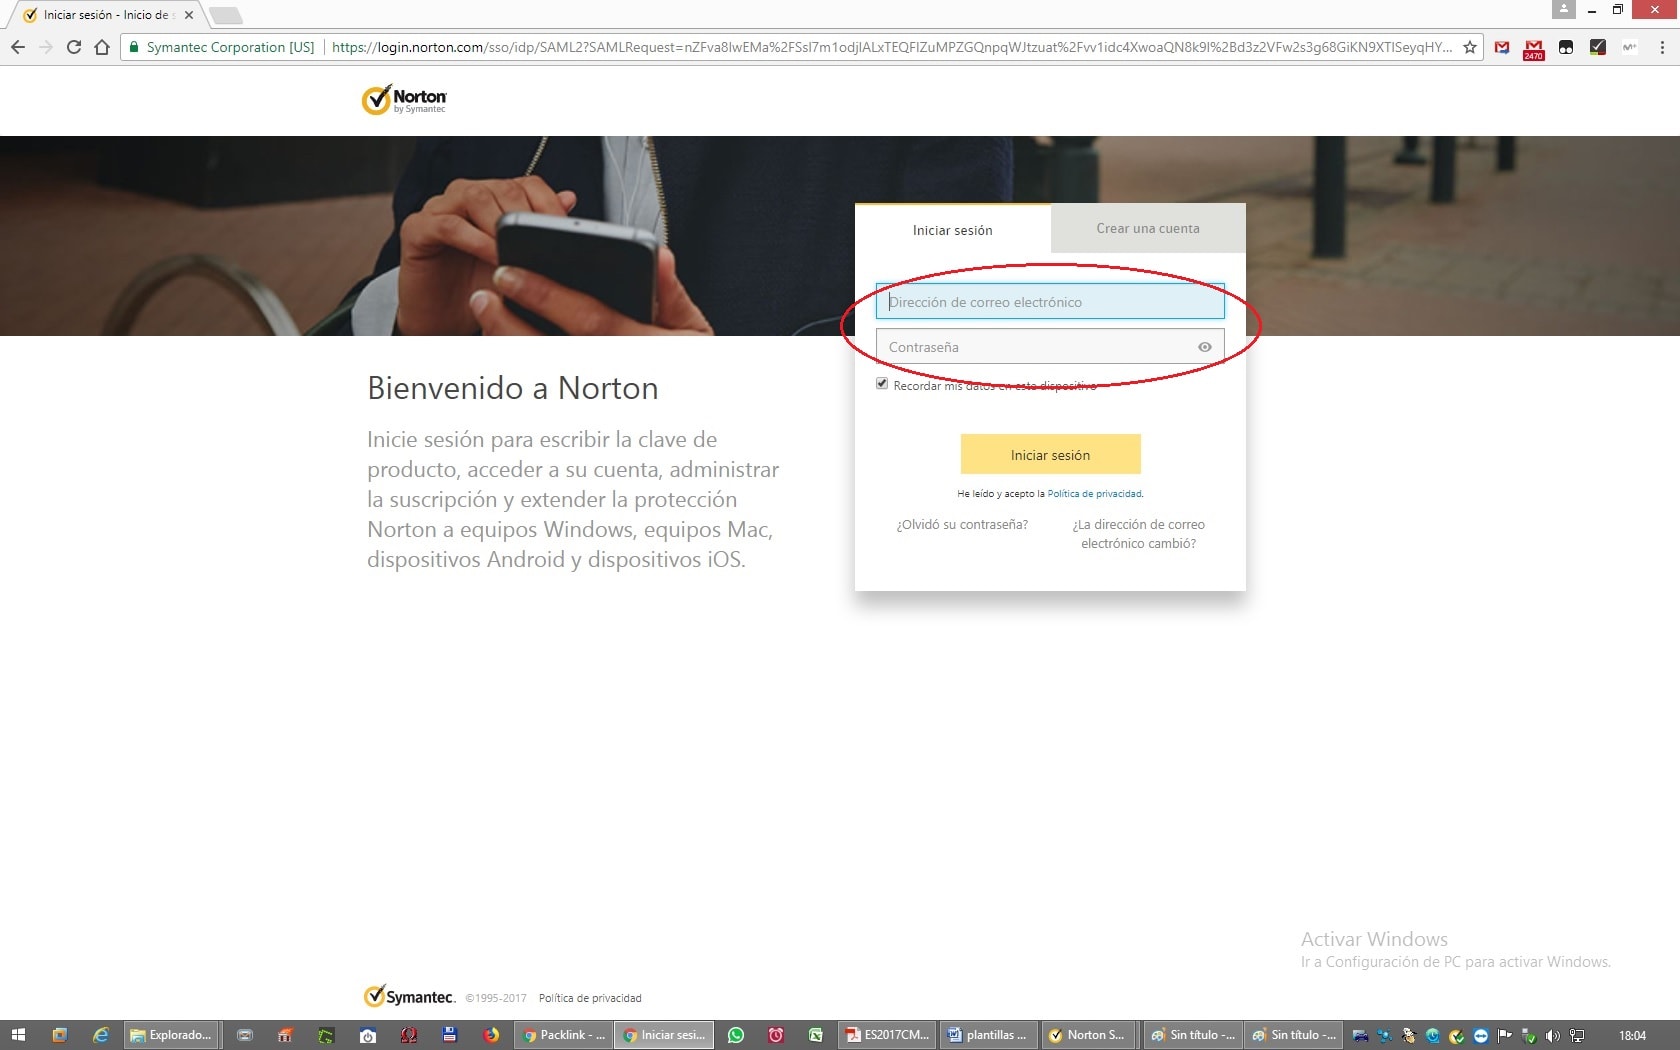Viewport: 1680px width, 1050px height.
Task: Open the Gmail forward-arrow extension icon
Action: coord(1502,47)
